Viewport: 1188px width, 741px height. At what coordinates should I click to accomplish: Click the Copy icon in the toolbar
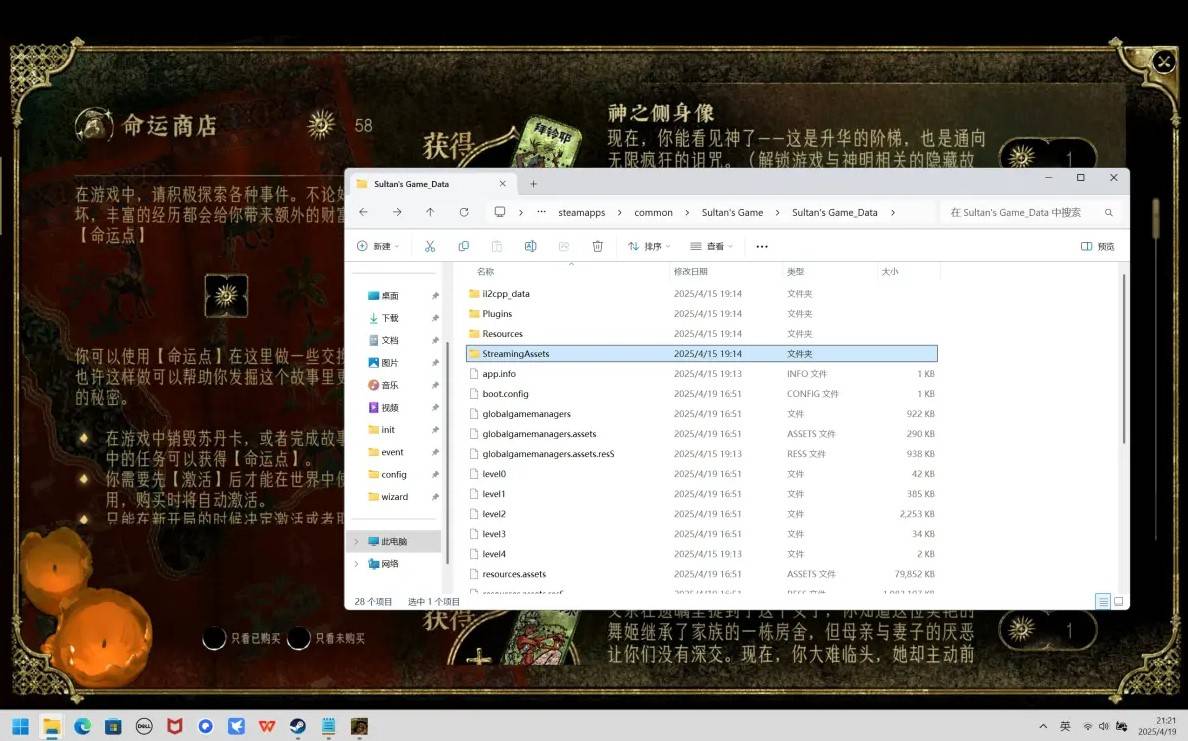[463, 245]
